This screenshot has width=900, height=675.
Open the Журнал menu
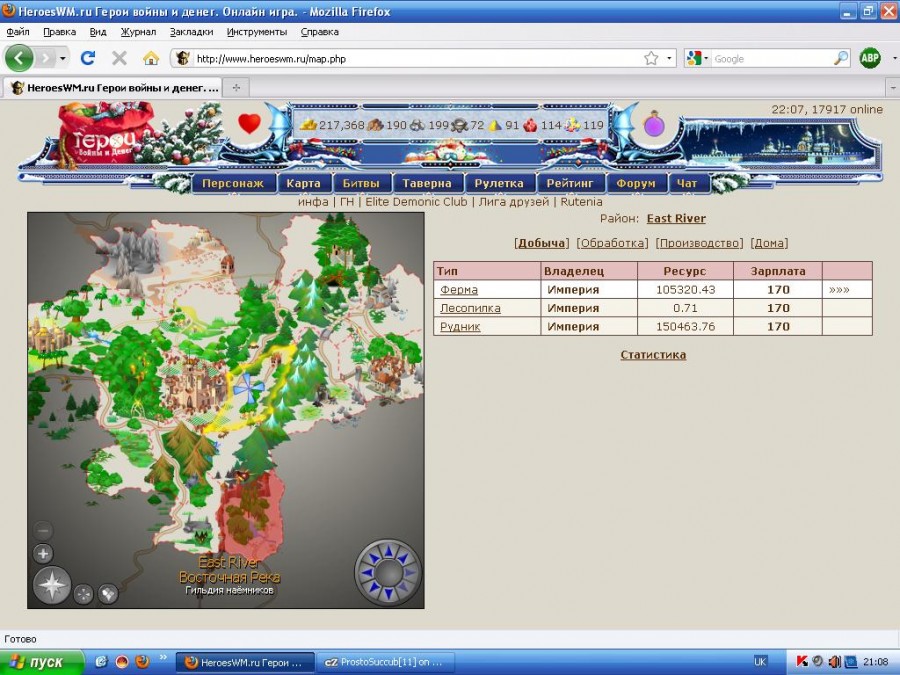click(138, 32)
